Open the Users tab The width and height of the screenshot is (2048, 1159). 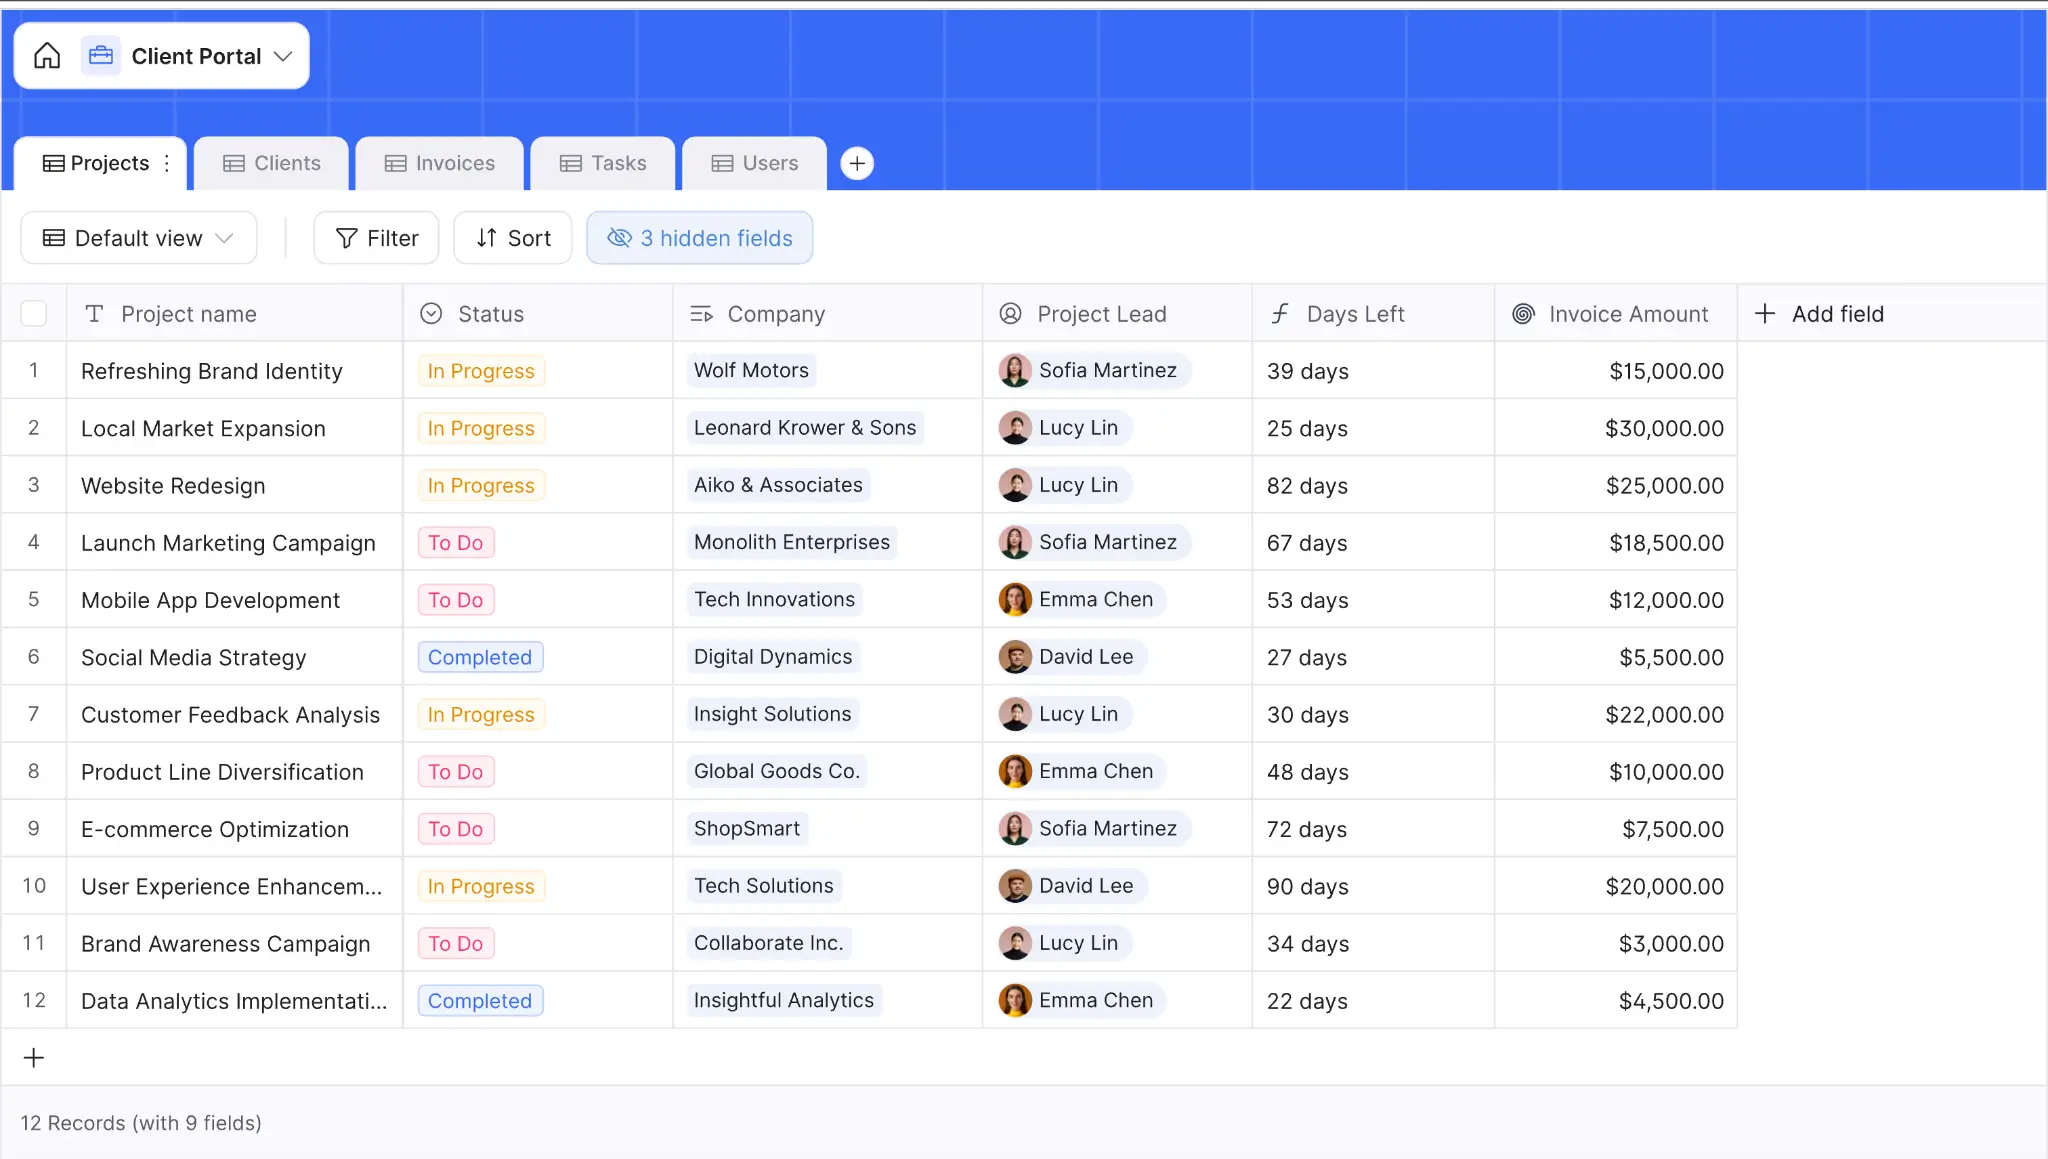(755, 163)
